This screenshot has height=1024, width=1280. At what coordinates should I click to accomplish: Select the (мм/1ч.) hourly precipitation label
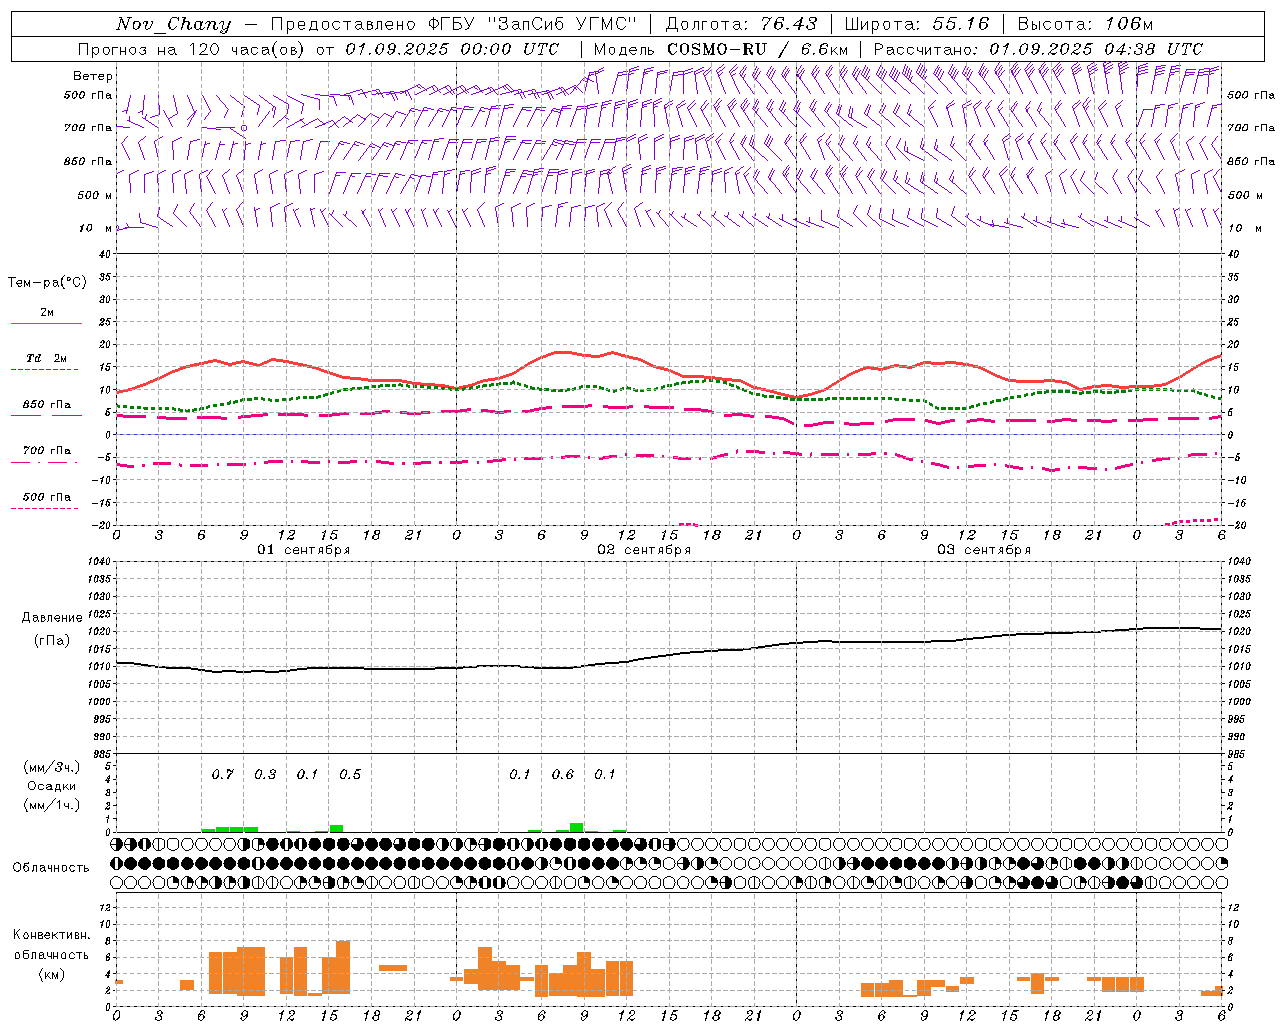[52, 805]
